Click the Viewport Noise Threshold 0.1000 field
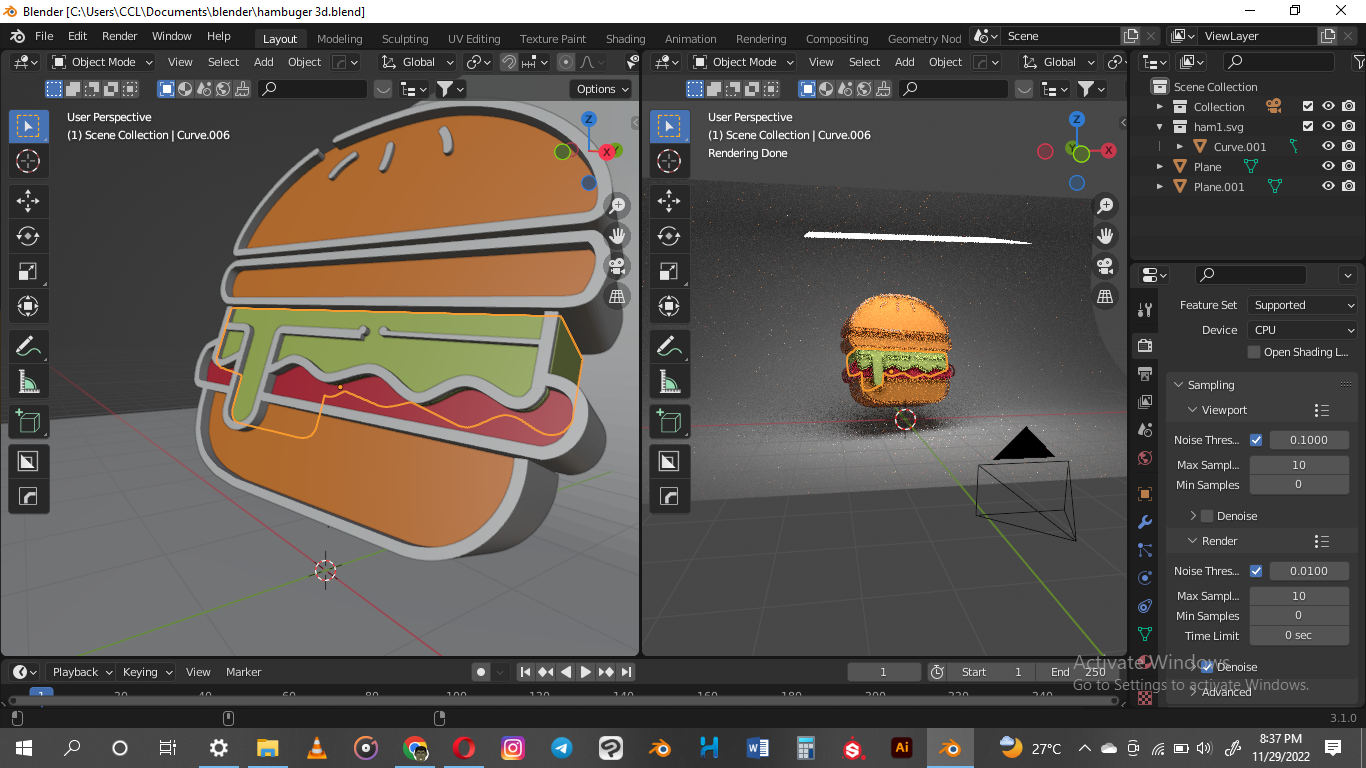 [x=1309, y=440]
